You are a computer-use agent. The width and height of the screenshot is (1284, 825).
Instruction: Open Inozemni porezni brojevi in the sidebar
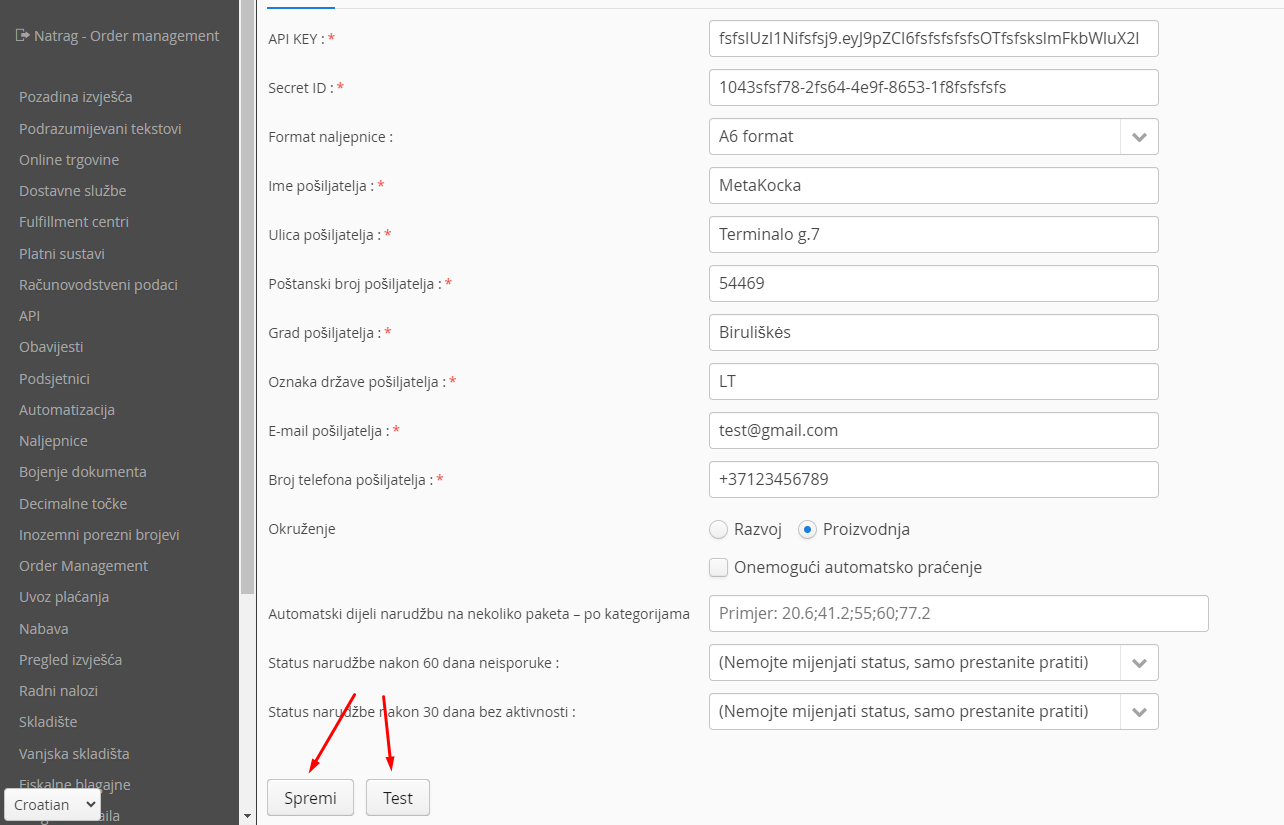pyautogui.click(x=99, y=535)
